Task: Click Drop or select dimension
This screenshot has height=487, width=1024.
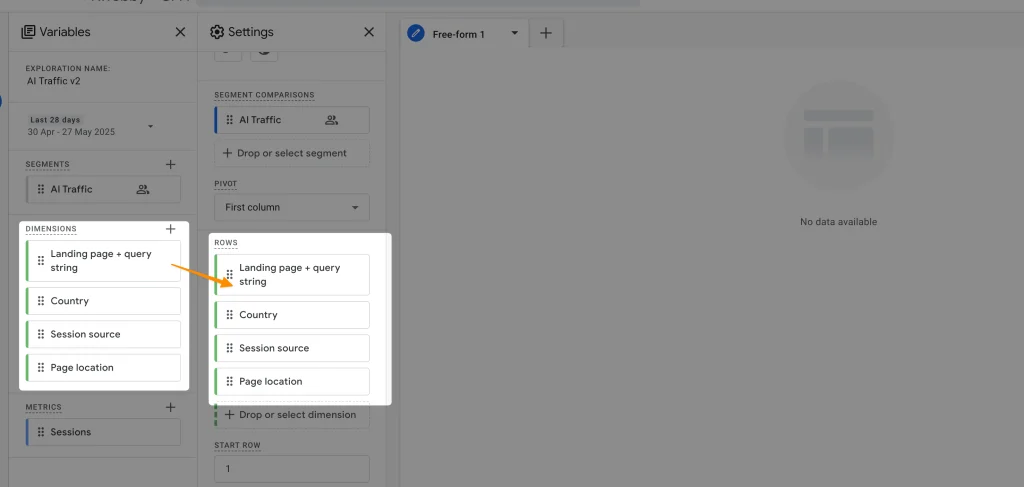Action: point(292,415)
